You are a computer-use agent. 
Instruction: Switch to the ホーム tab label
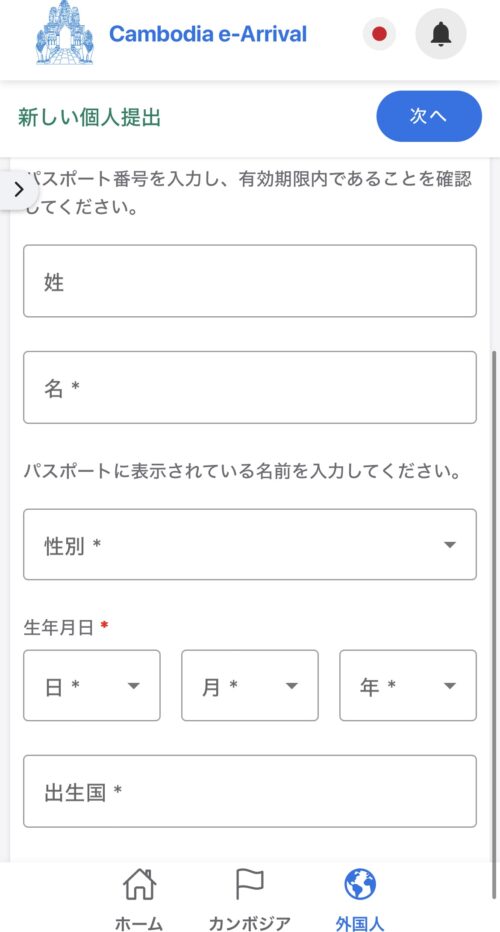click(139, 923)
